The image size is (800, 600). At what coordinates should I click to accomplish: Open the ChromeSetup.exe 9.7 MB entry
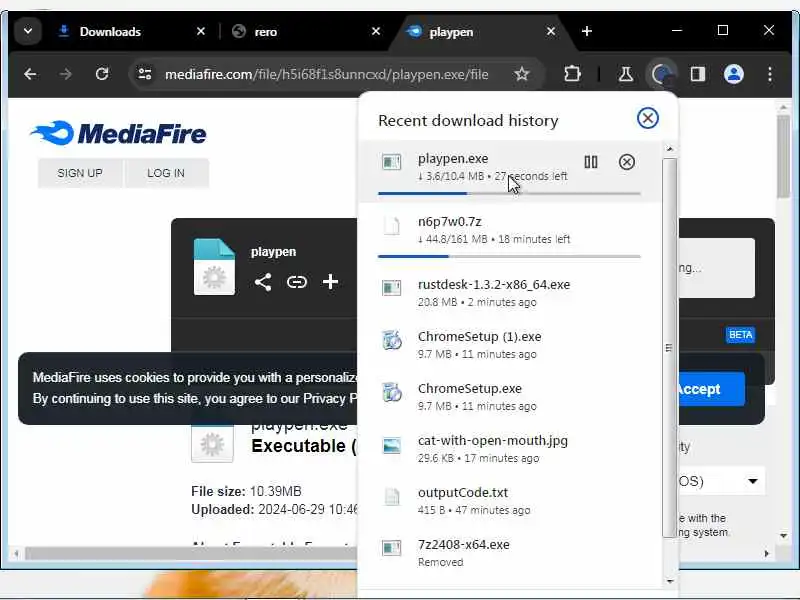pos(509,397)
